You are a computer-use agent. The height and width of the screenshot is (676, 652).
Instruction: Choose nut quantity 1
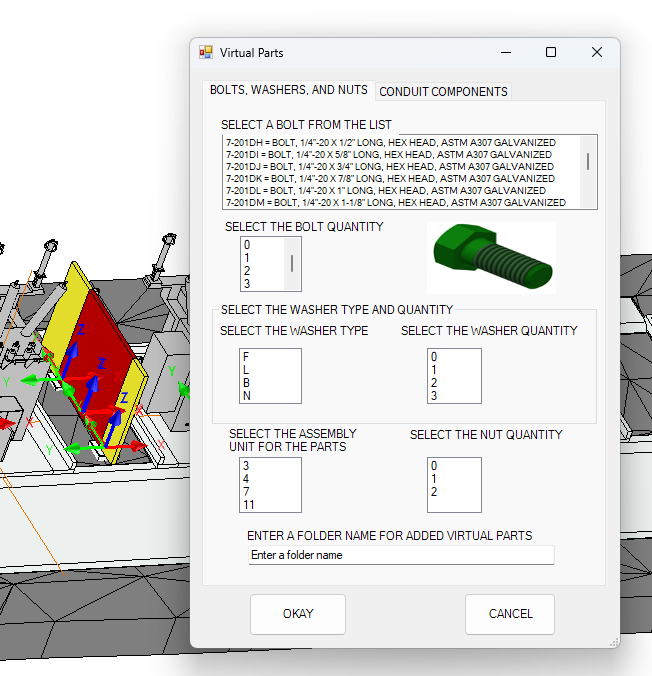pyautogui.click(x=454, y=479)
